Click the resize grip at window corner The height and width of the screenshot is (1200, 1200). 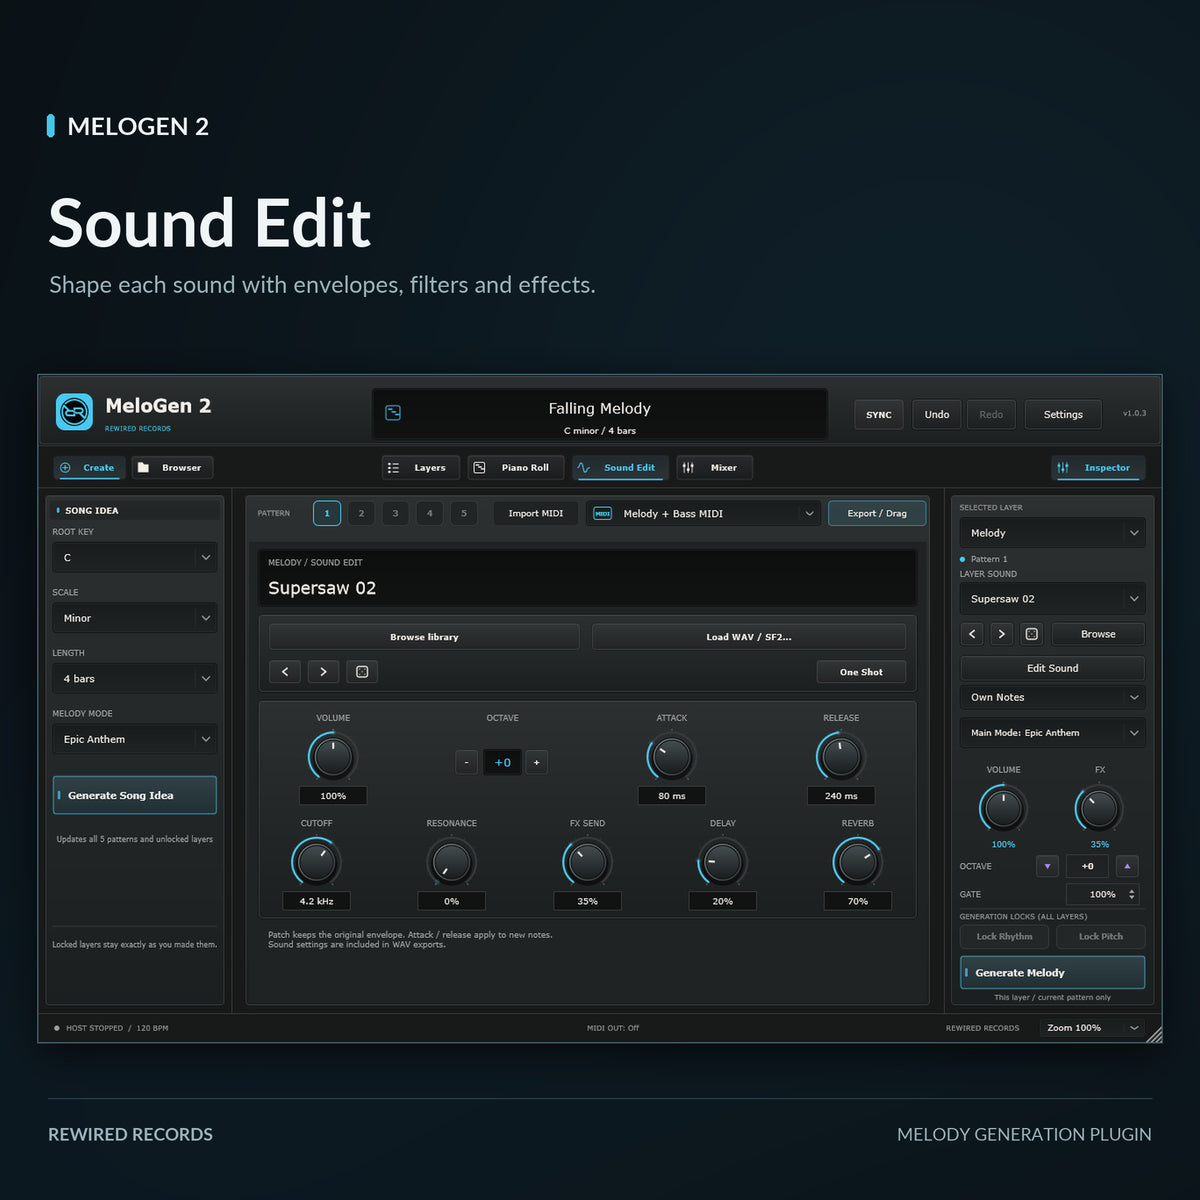click(1153, 1033)
